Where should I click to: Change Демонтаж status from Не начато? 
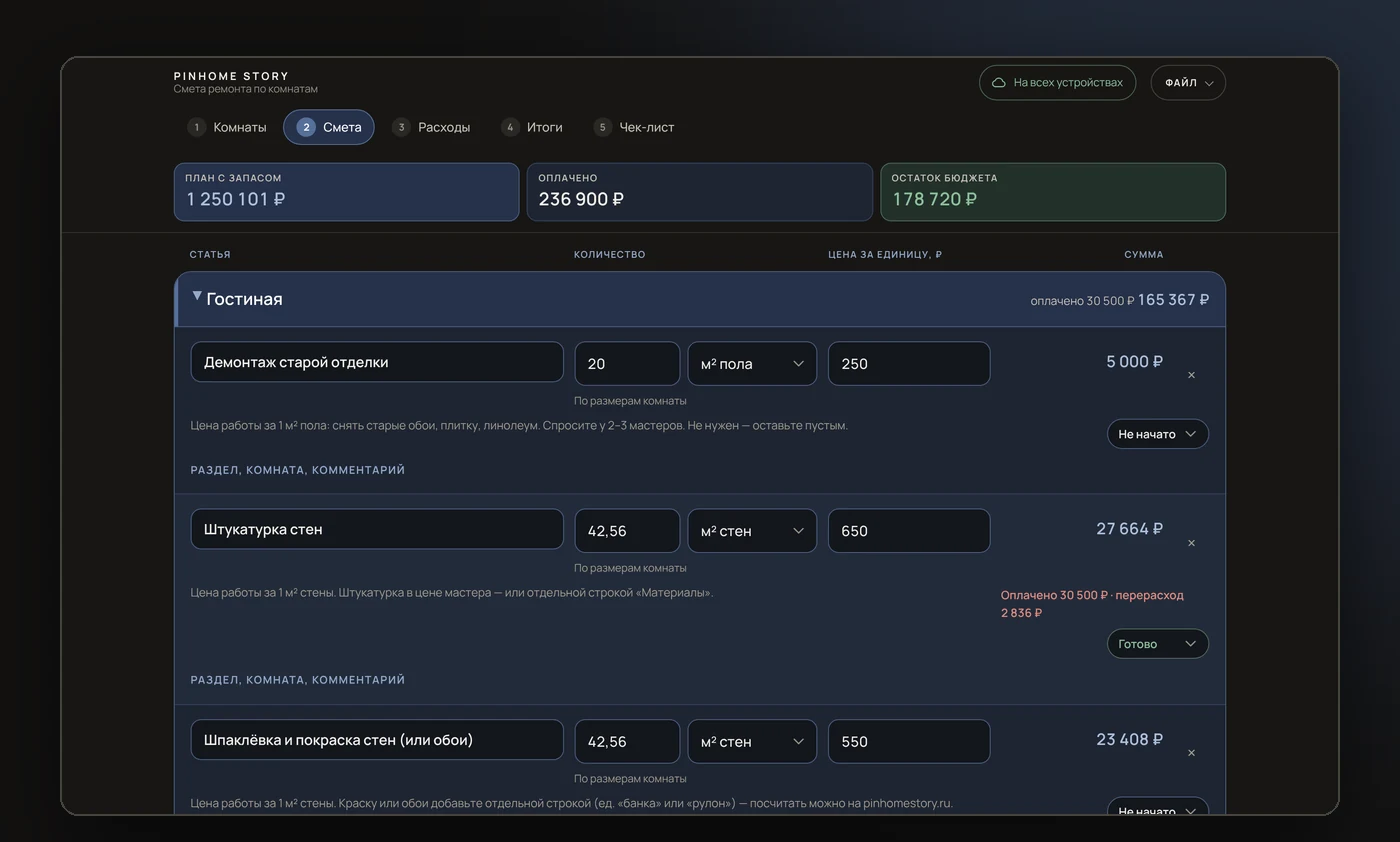[1157, 434]
